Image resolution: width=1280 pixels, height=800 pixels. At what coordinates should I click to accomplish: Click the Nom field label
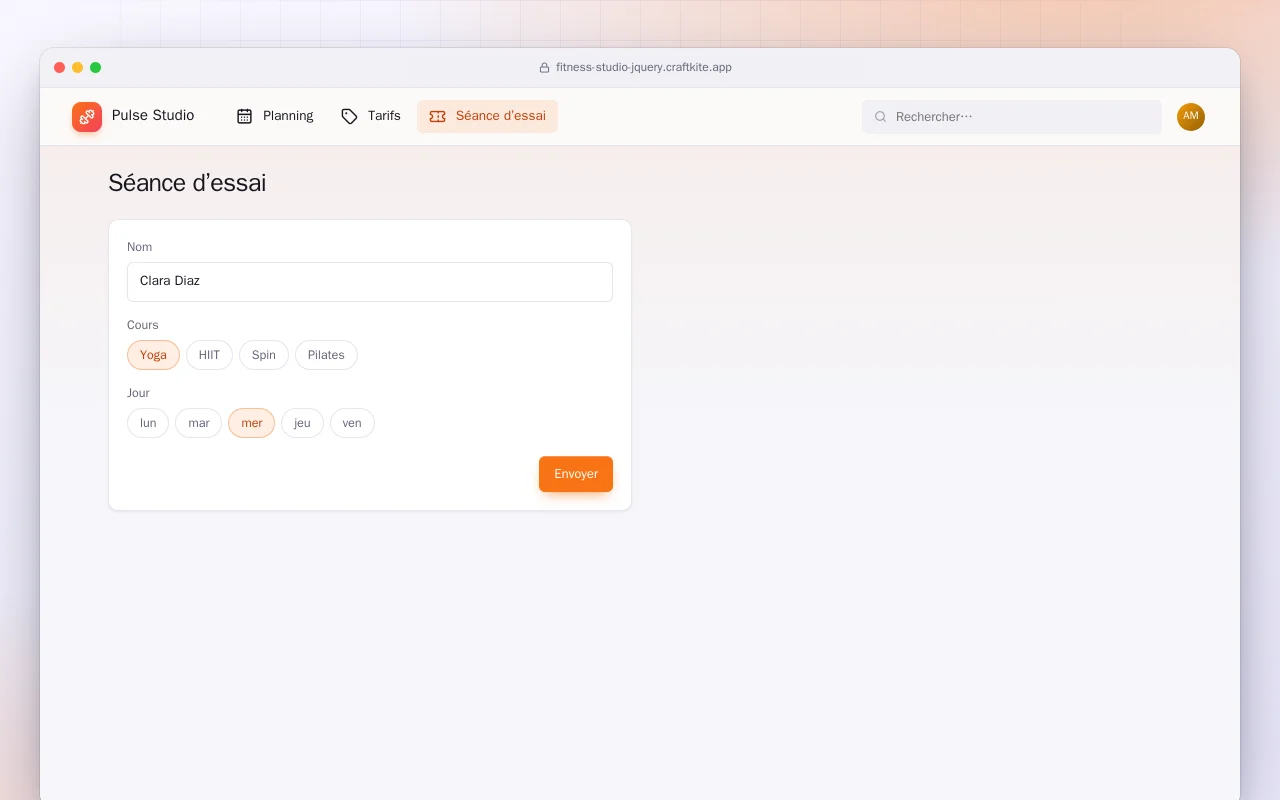click(140, 247)
